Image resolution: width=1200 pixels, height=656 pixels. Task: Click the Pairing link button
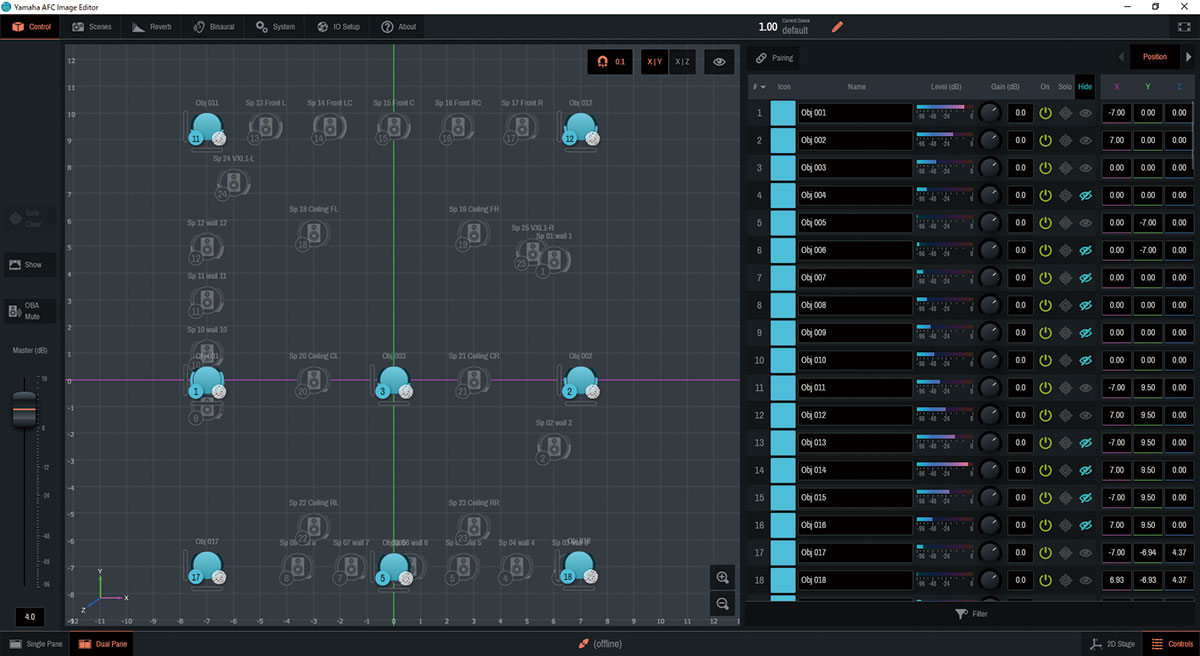pyautogui.click(x=775, y=58)
